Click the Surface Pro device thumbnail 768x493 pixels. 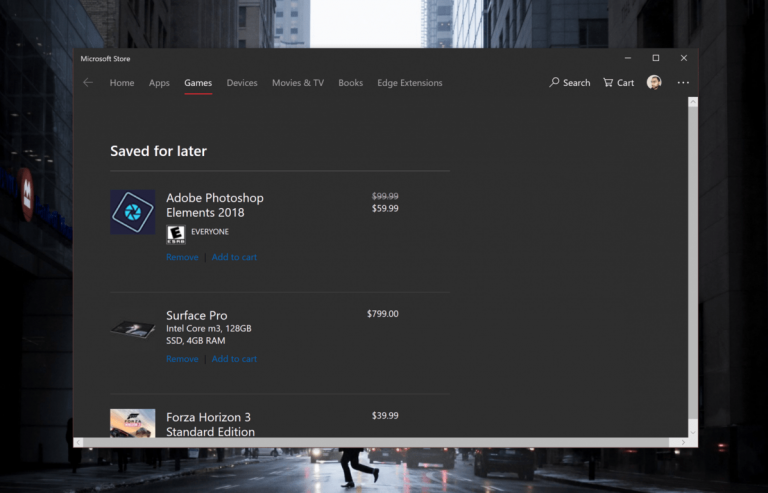pyautogui.click(x=133, y=329)
